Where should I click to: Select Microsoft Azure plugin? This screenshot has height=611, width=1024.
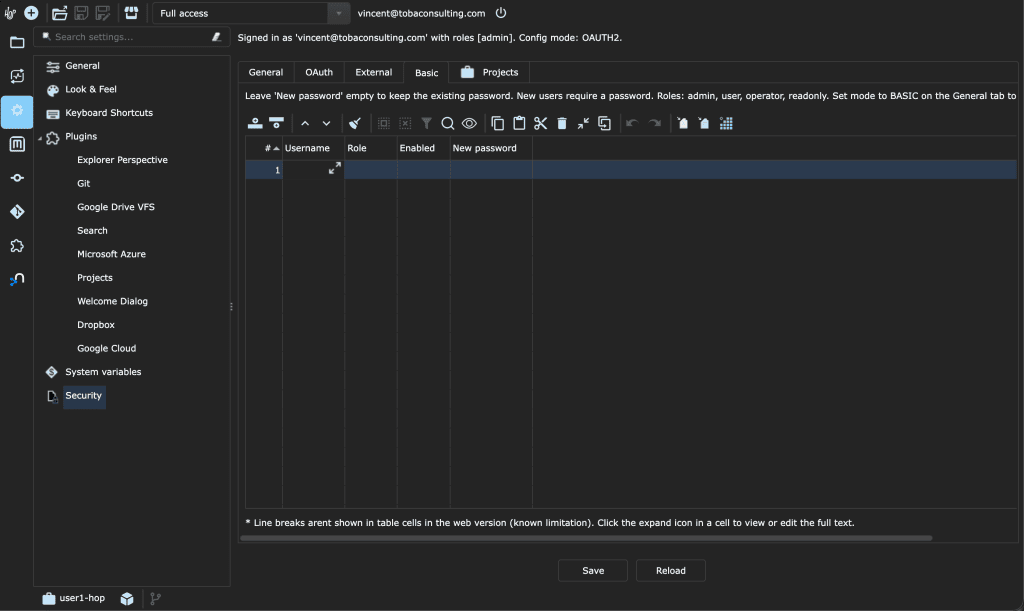click(111, 254)
